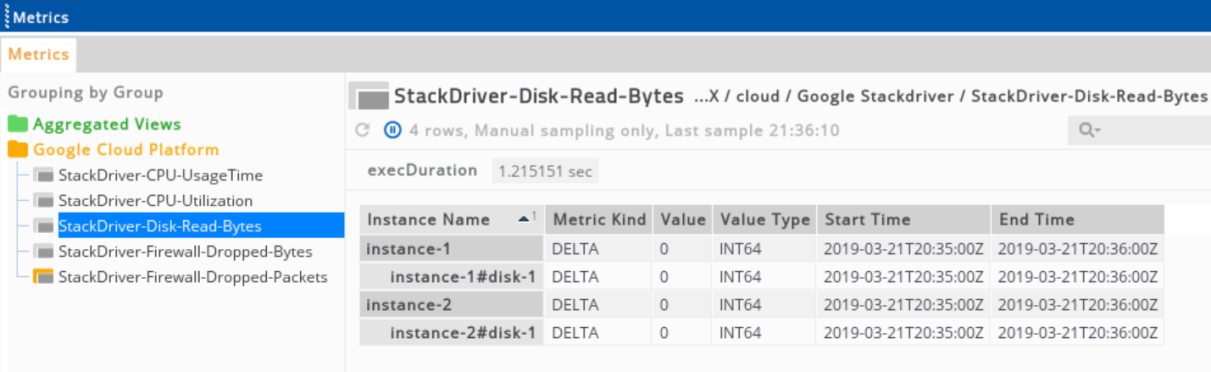Click the StackDriver-Disk-Read-Bytes main title
This screenshot has width=1211, height=372.
click(x=539, y=97)
